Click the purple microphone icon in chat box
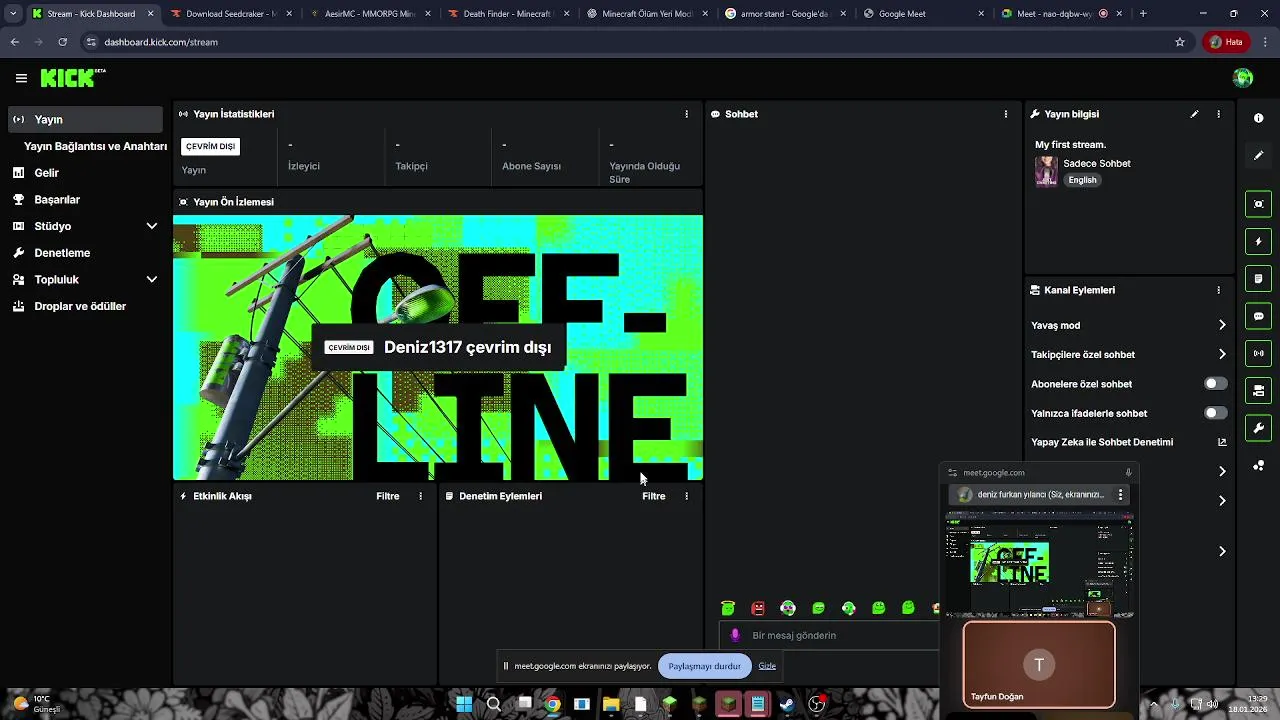 coord(735,635)
